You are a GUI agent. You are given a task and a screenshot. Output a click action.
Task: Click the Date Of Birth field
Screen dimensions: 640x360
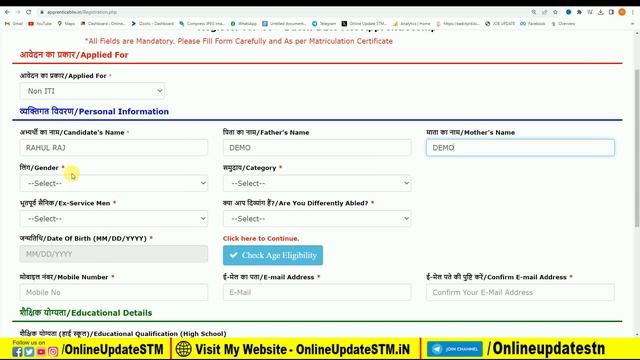[x=113, y=254]
